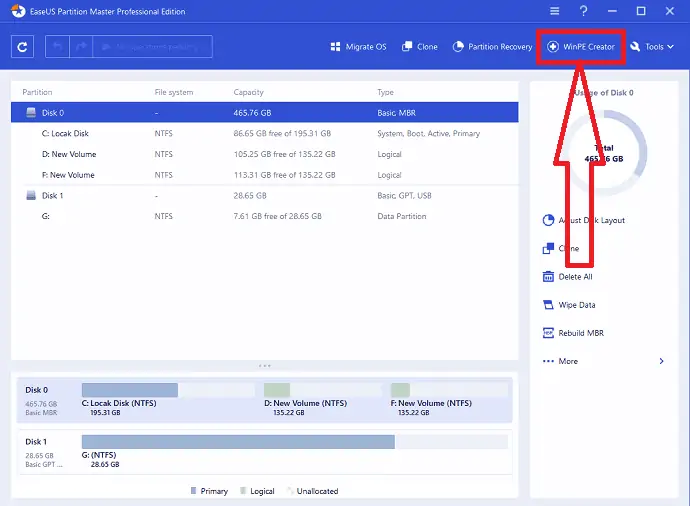Click Rebuild MBR icon

pos(548,333)
